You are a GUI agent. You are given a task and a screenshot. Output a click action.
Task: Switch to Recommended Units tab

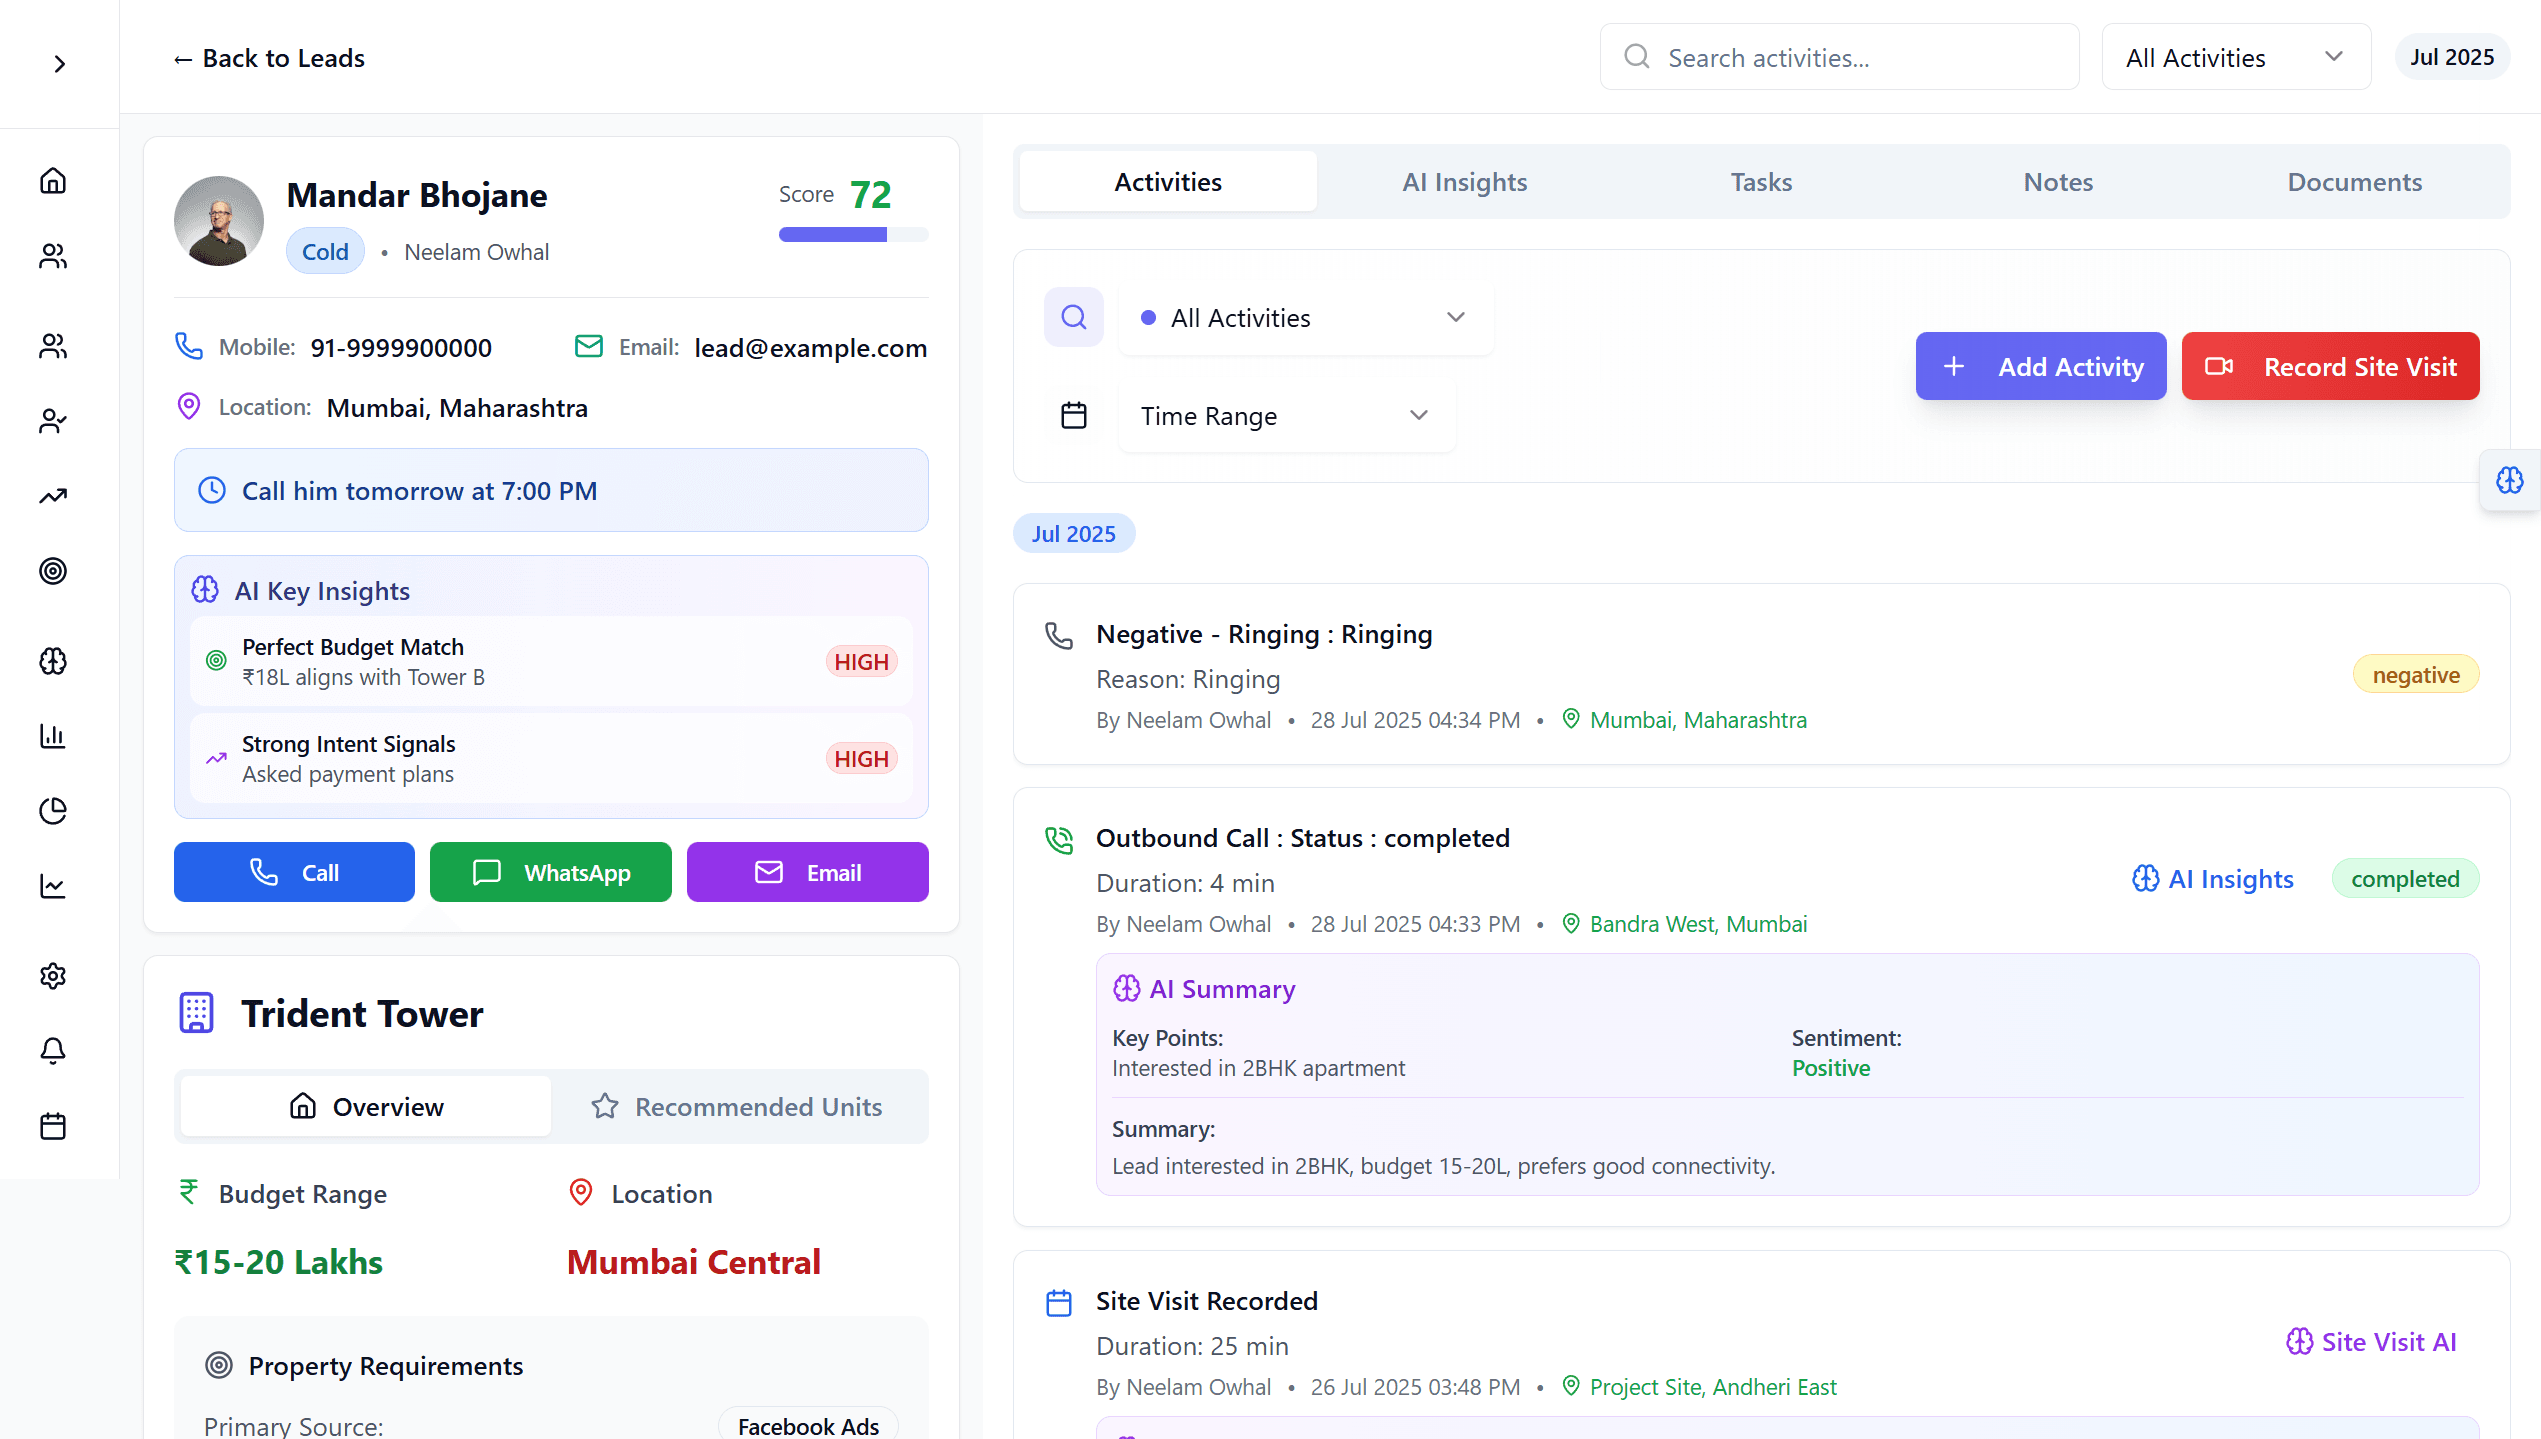(739, 1107)
